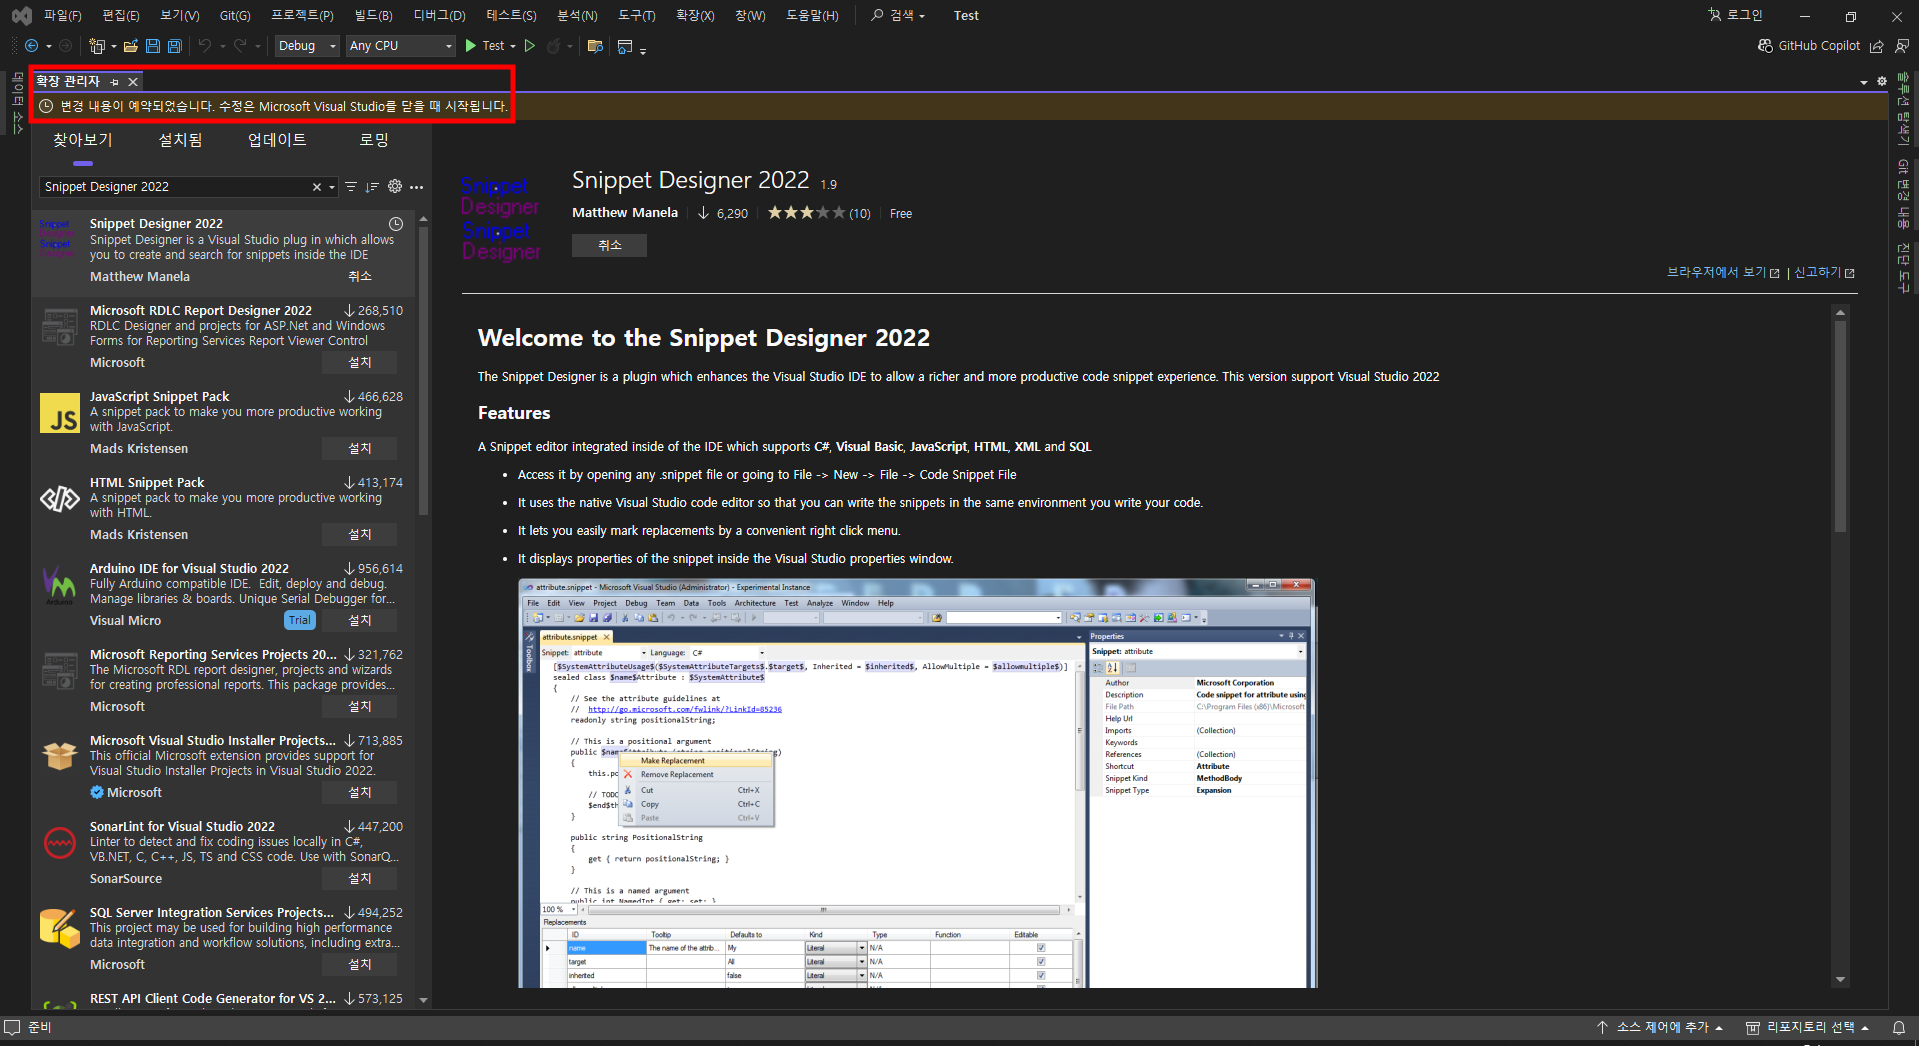Open the New Project dropdown arrow

[113, 46]
